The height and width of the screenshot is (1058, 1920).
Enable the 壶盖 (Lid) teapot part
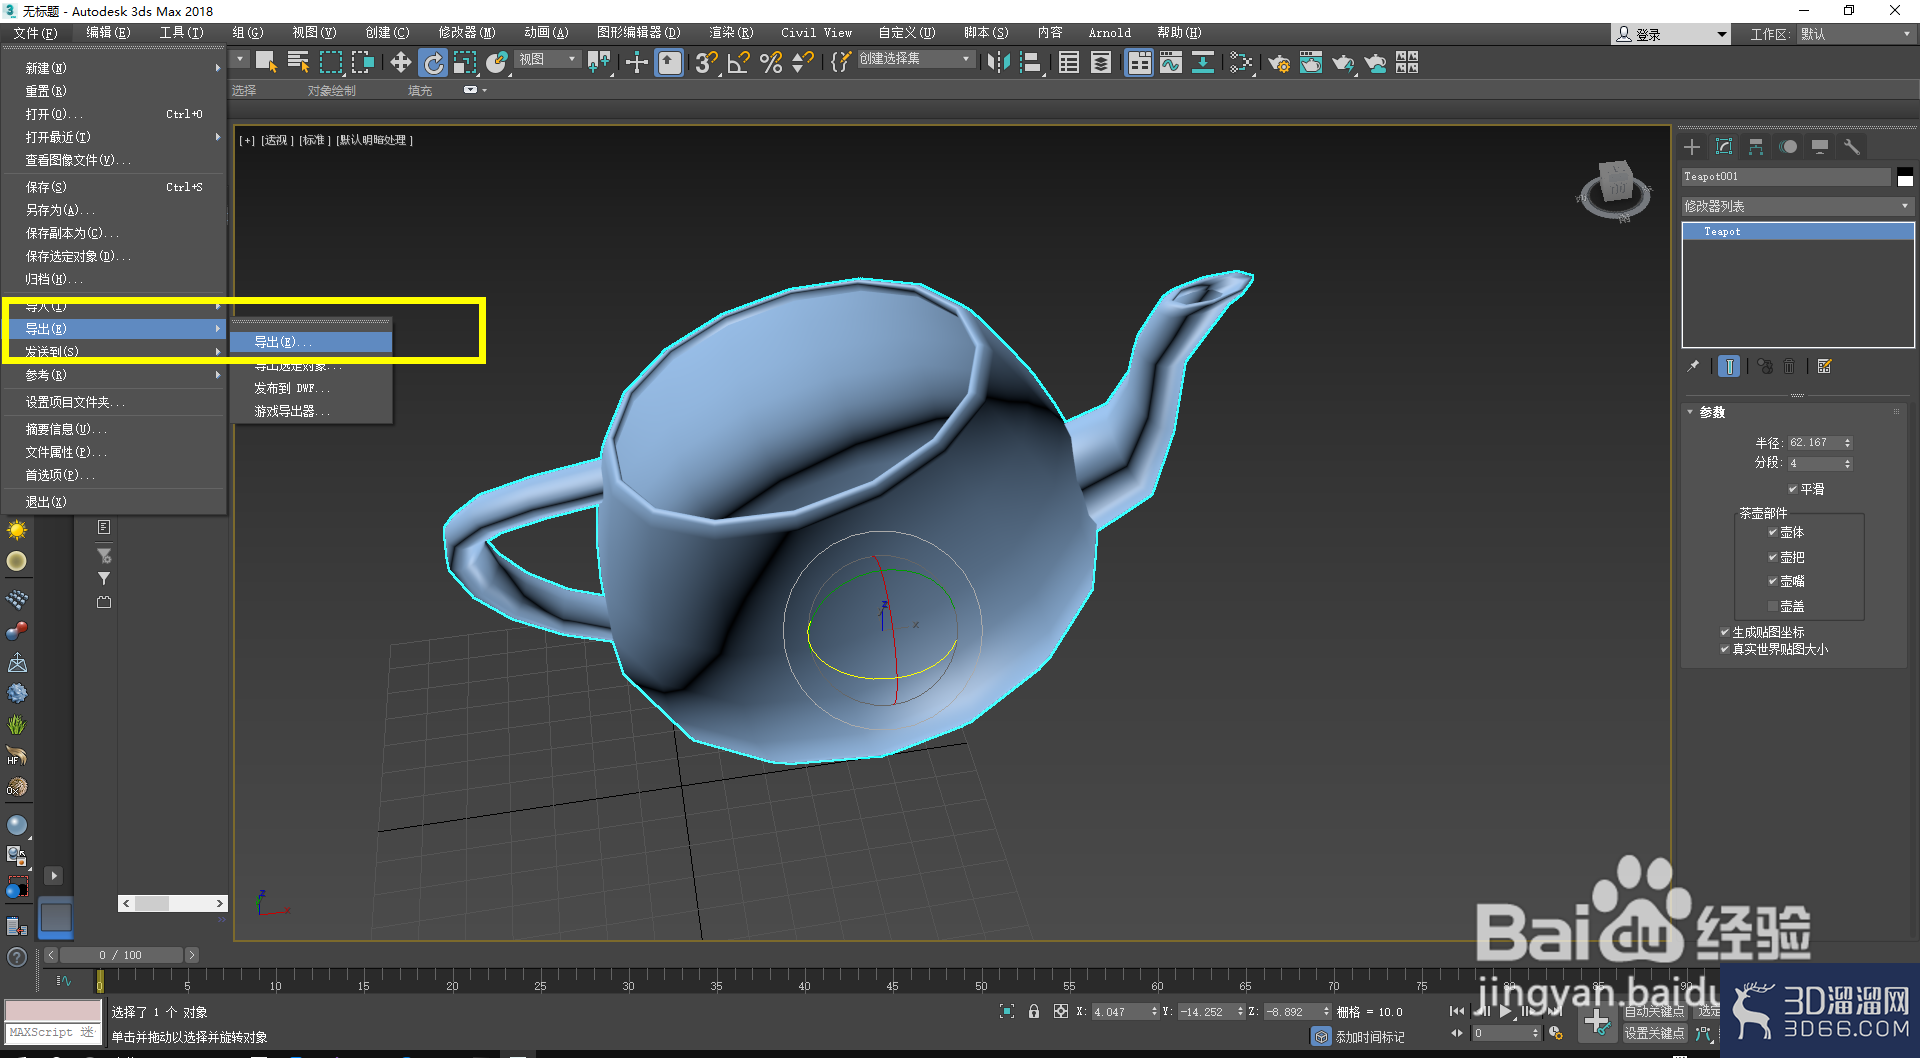tap(1773, 606)
